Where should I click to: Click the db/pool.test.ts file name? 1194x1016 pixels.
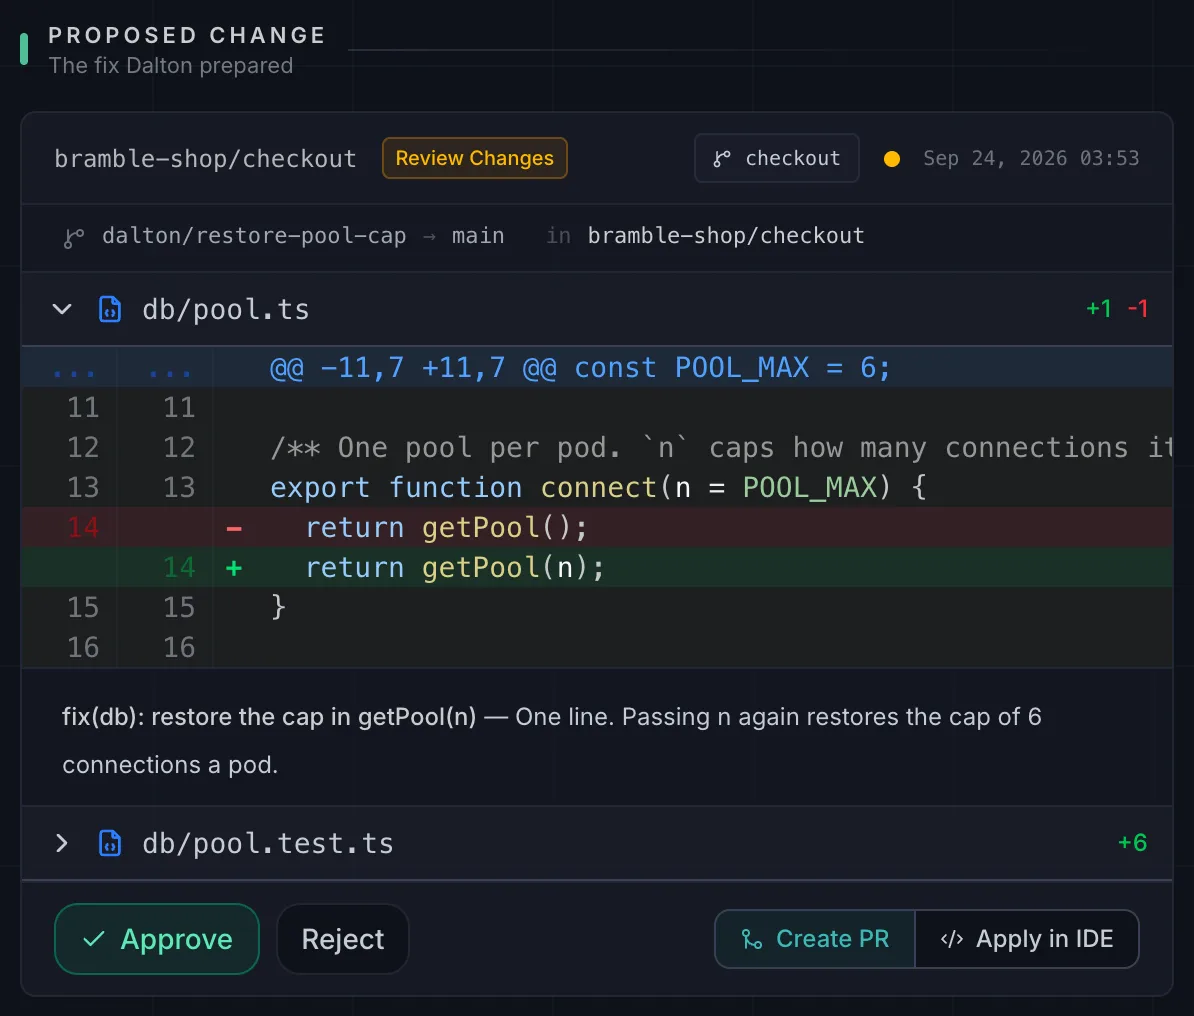(x=268, y=843)
